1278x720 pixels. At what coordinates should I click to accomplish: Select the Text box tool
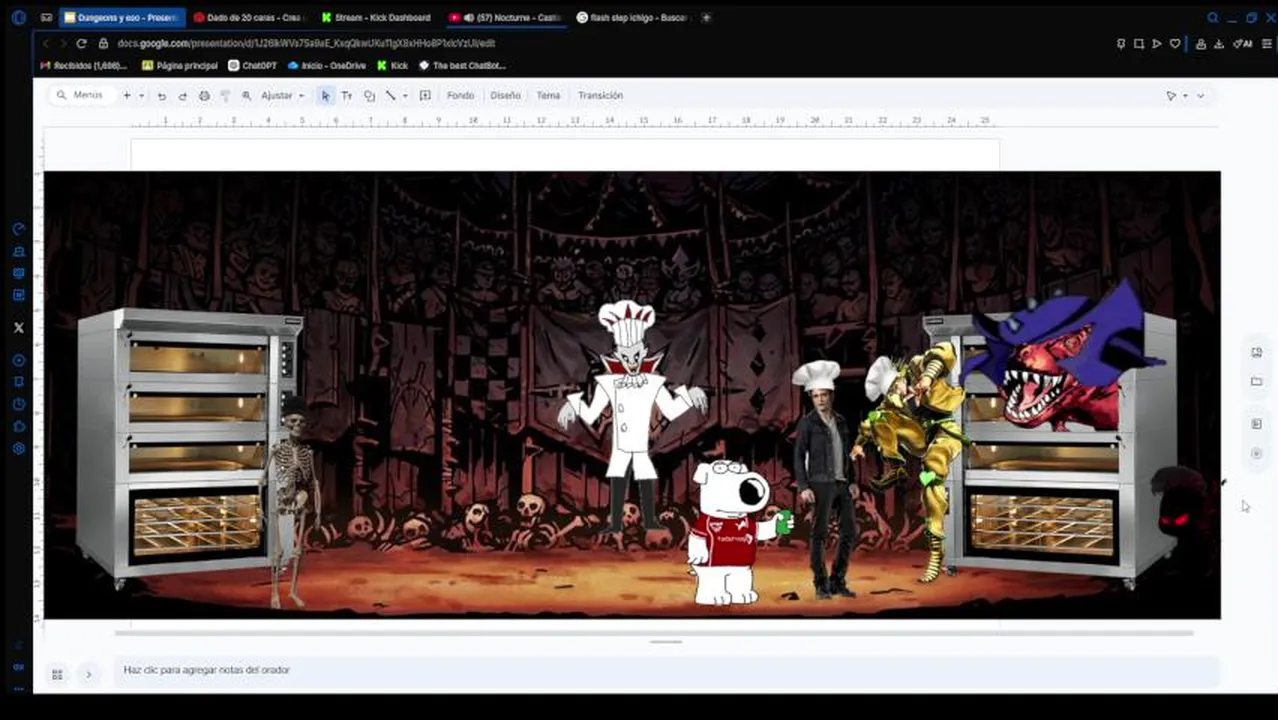point(347,96)
